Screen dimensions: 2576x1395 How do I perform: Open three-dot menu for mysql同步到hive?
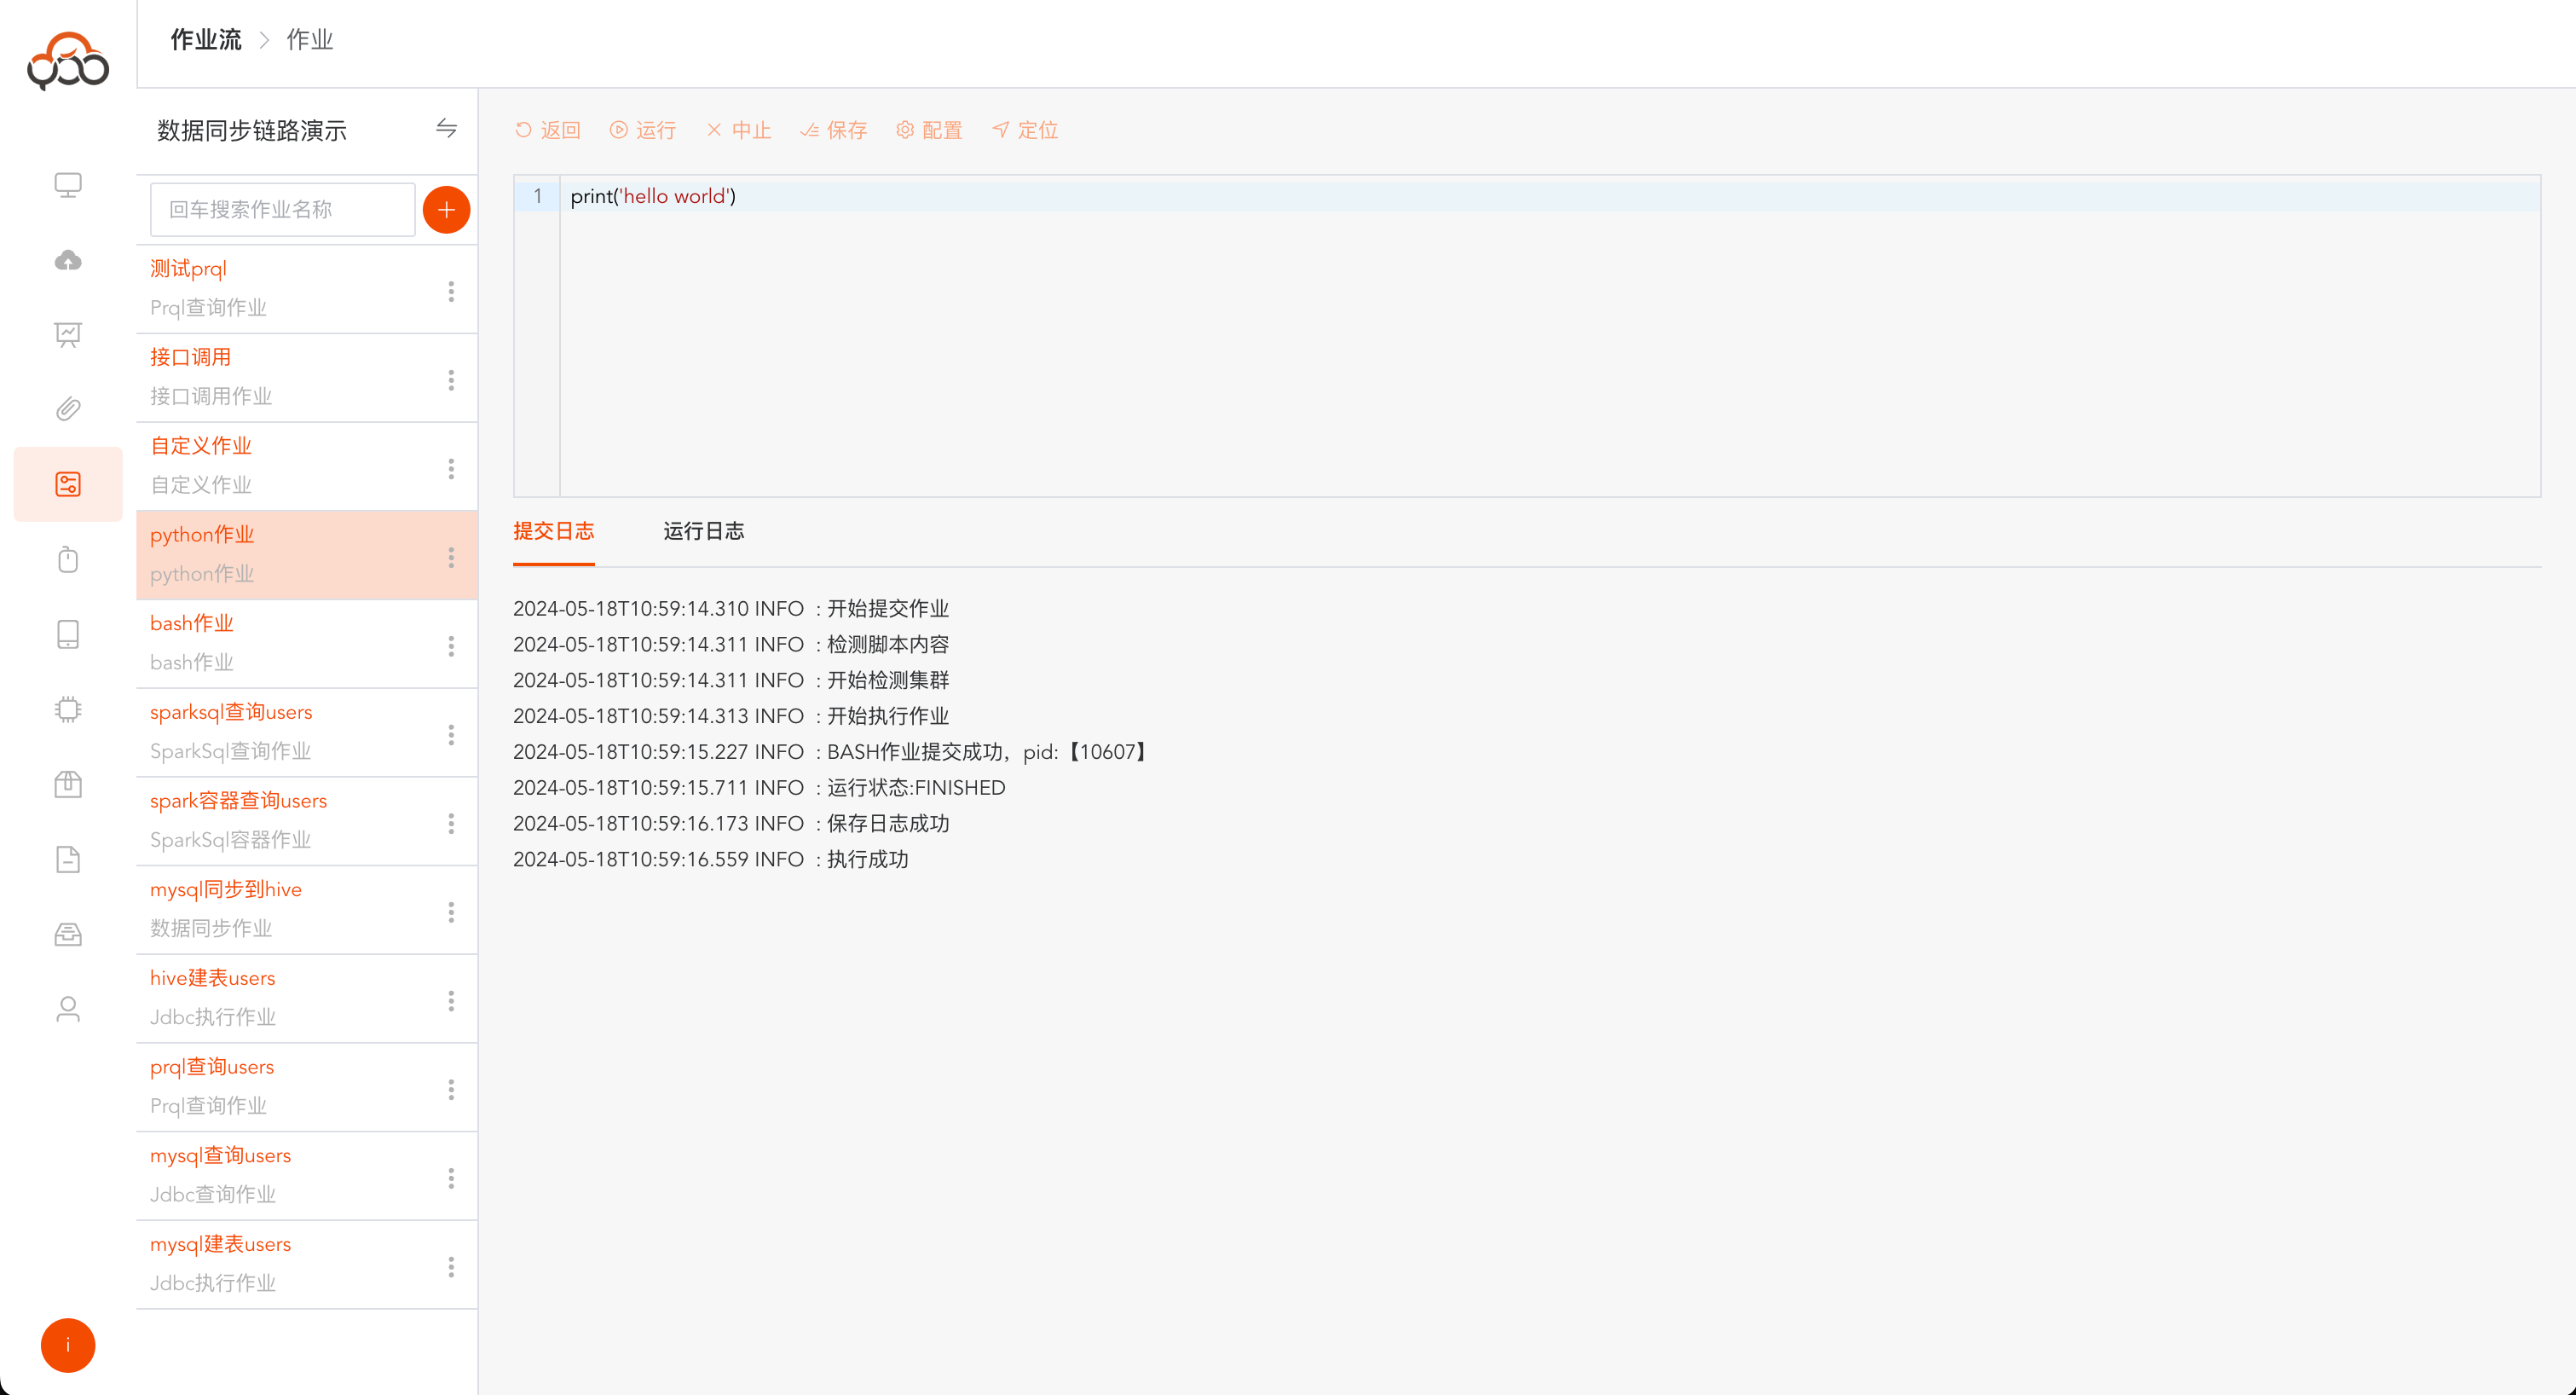451,912
